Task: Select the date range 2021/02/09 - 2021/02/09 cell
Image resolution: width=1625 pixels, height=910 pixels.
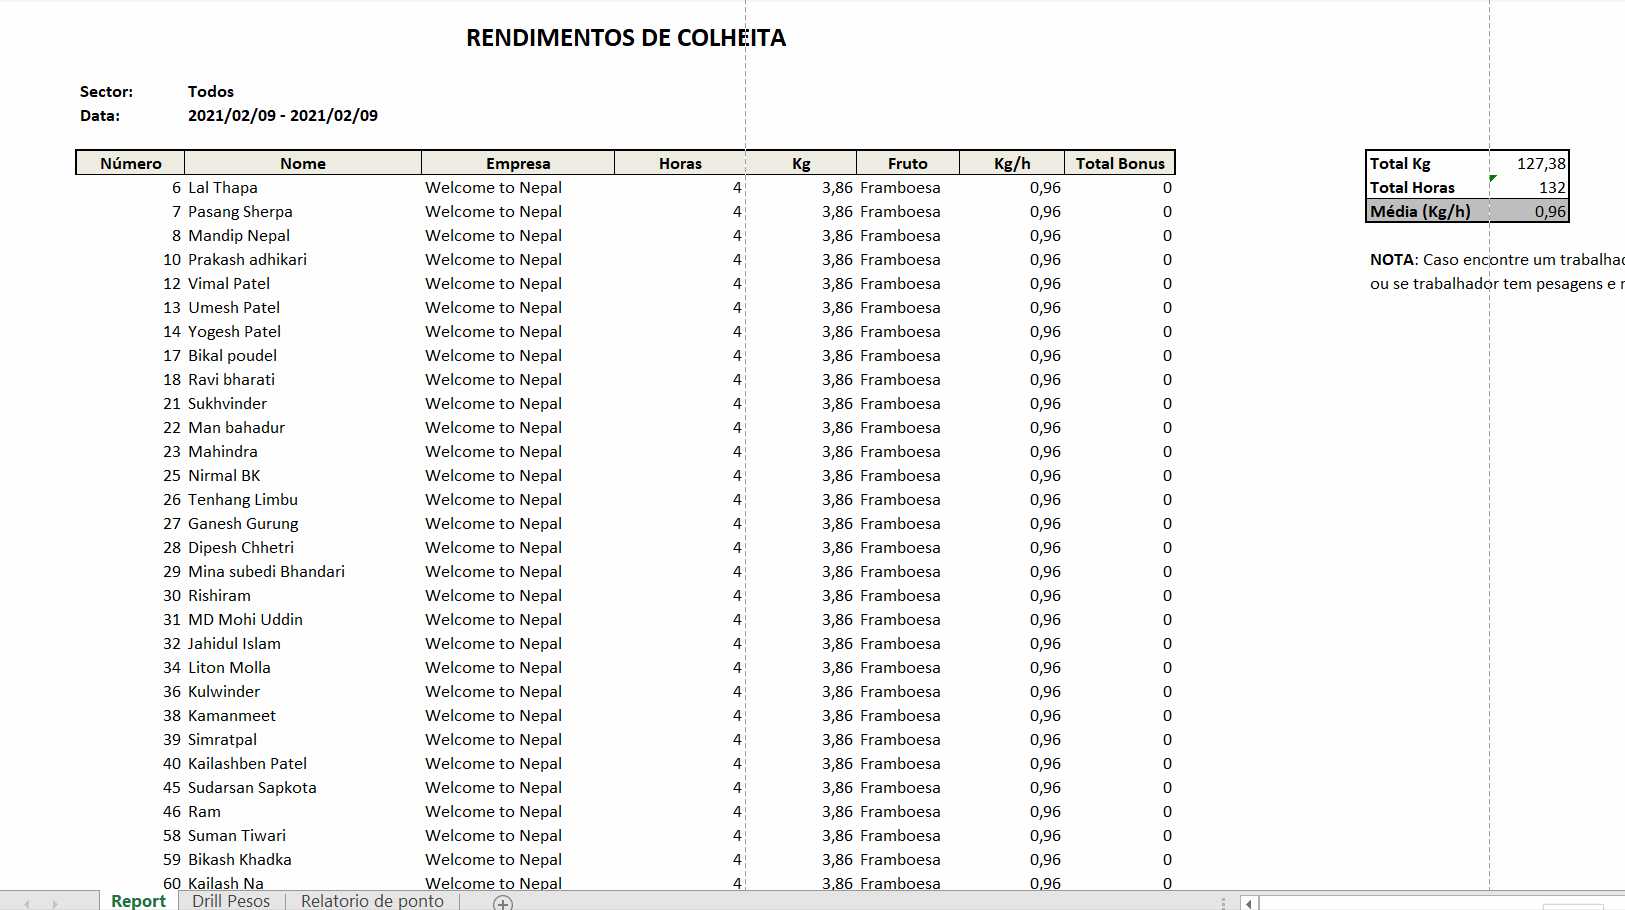Action: (283, 115)
